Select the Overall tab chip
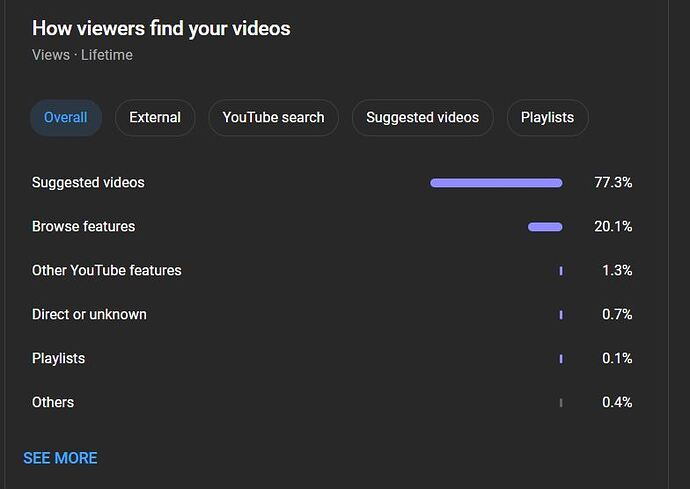The width and height of the screenshot is (690, 489). (x=65, y=117)
